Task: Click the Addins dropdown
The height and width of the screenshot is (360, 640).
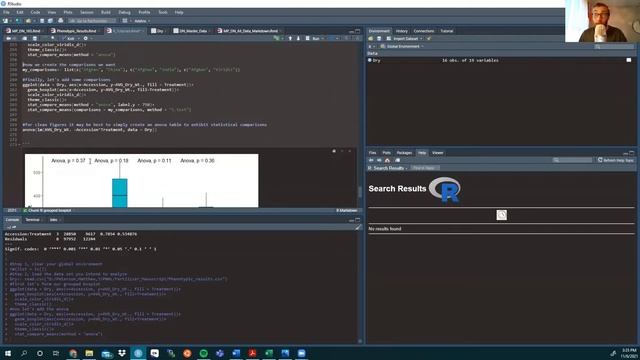Action: click(142, 21)
